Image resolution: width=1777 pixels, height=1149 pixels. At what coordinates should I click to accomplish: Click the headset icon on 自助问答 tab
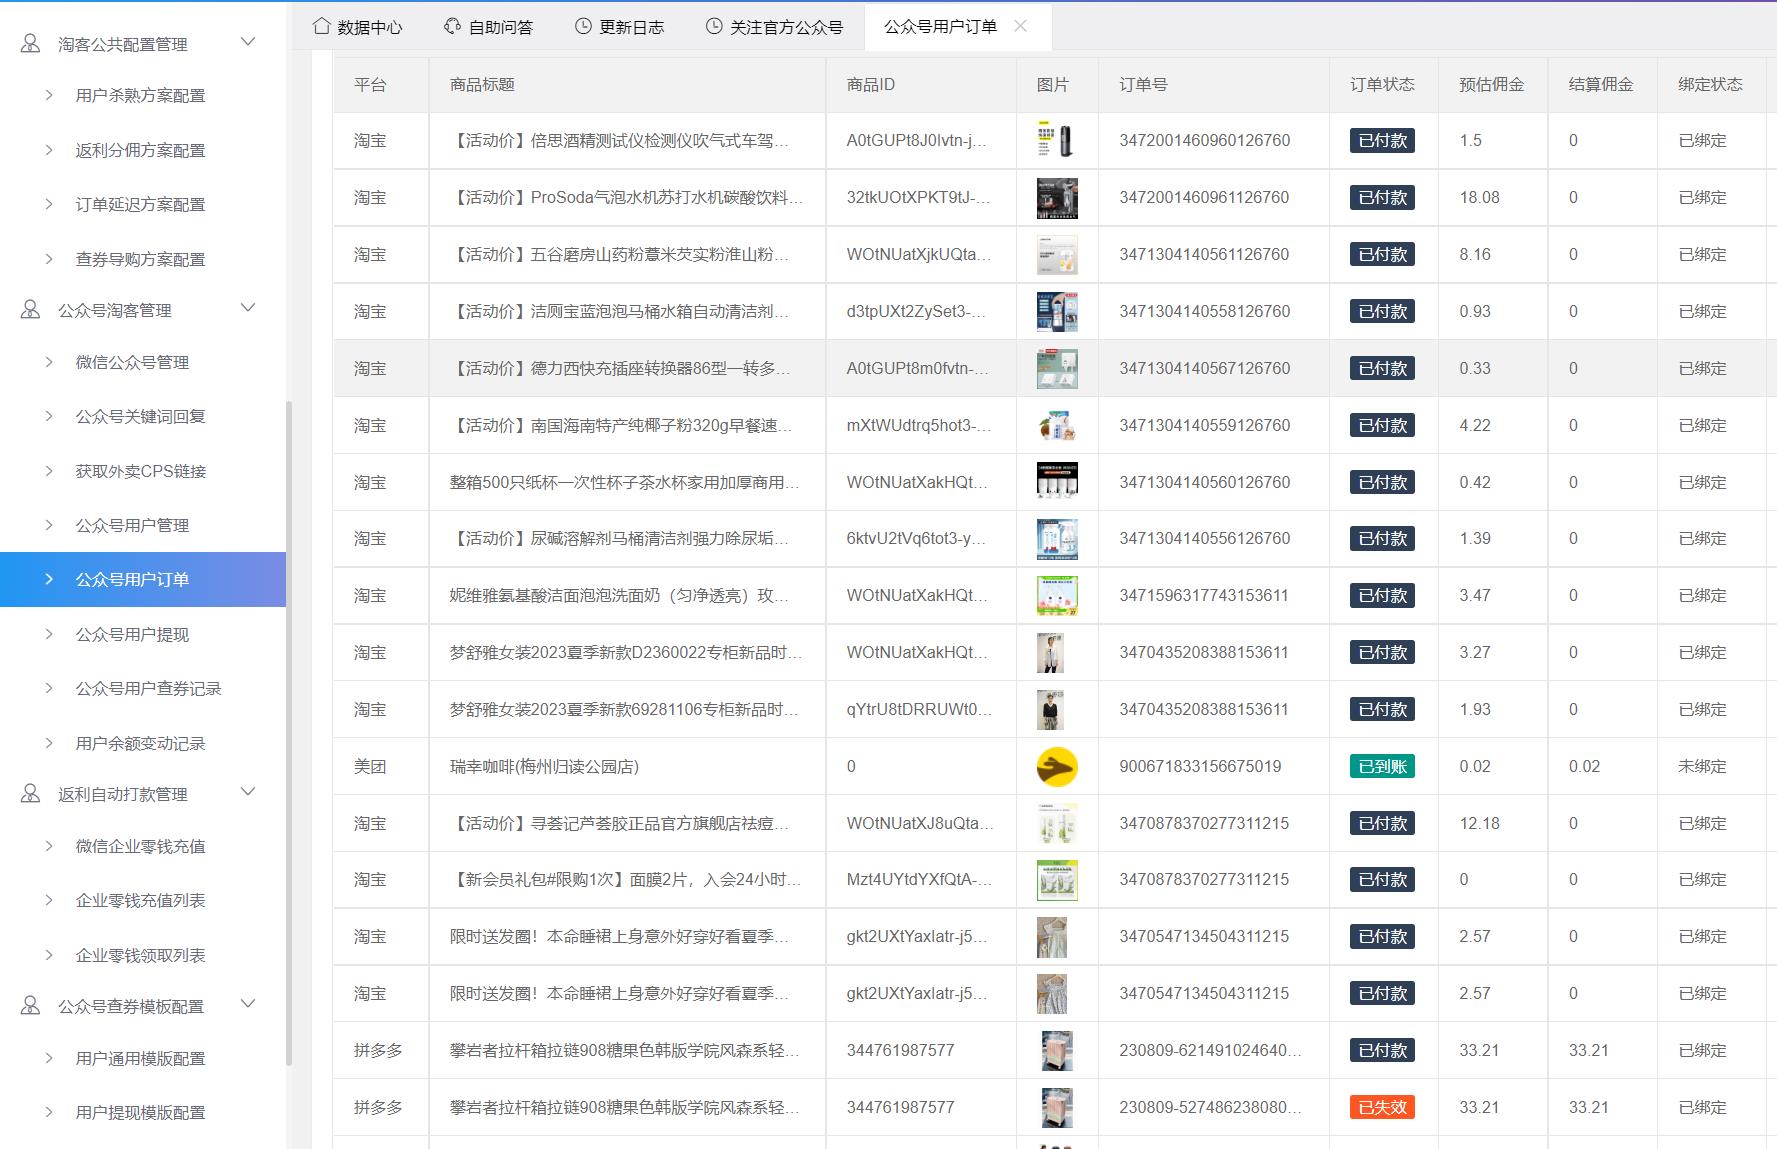[x=452, y=26]
